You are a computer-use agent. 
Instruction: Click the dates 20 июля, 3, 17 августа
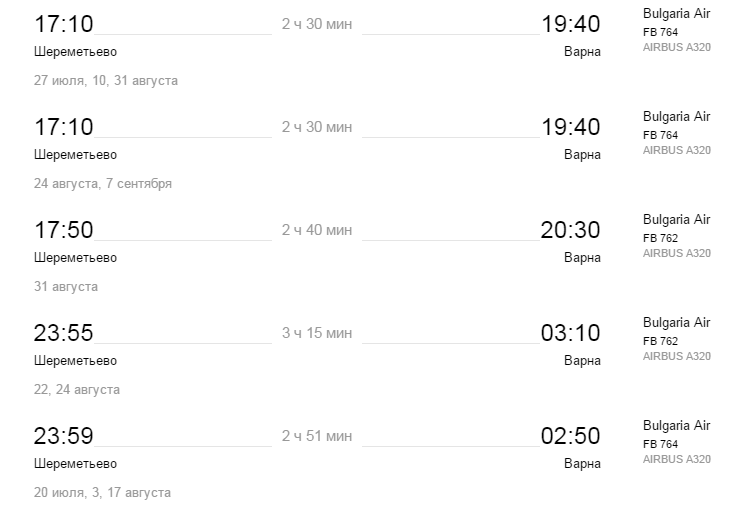[x=102, y=492]
